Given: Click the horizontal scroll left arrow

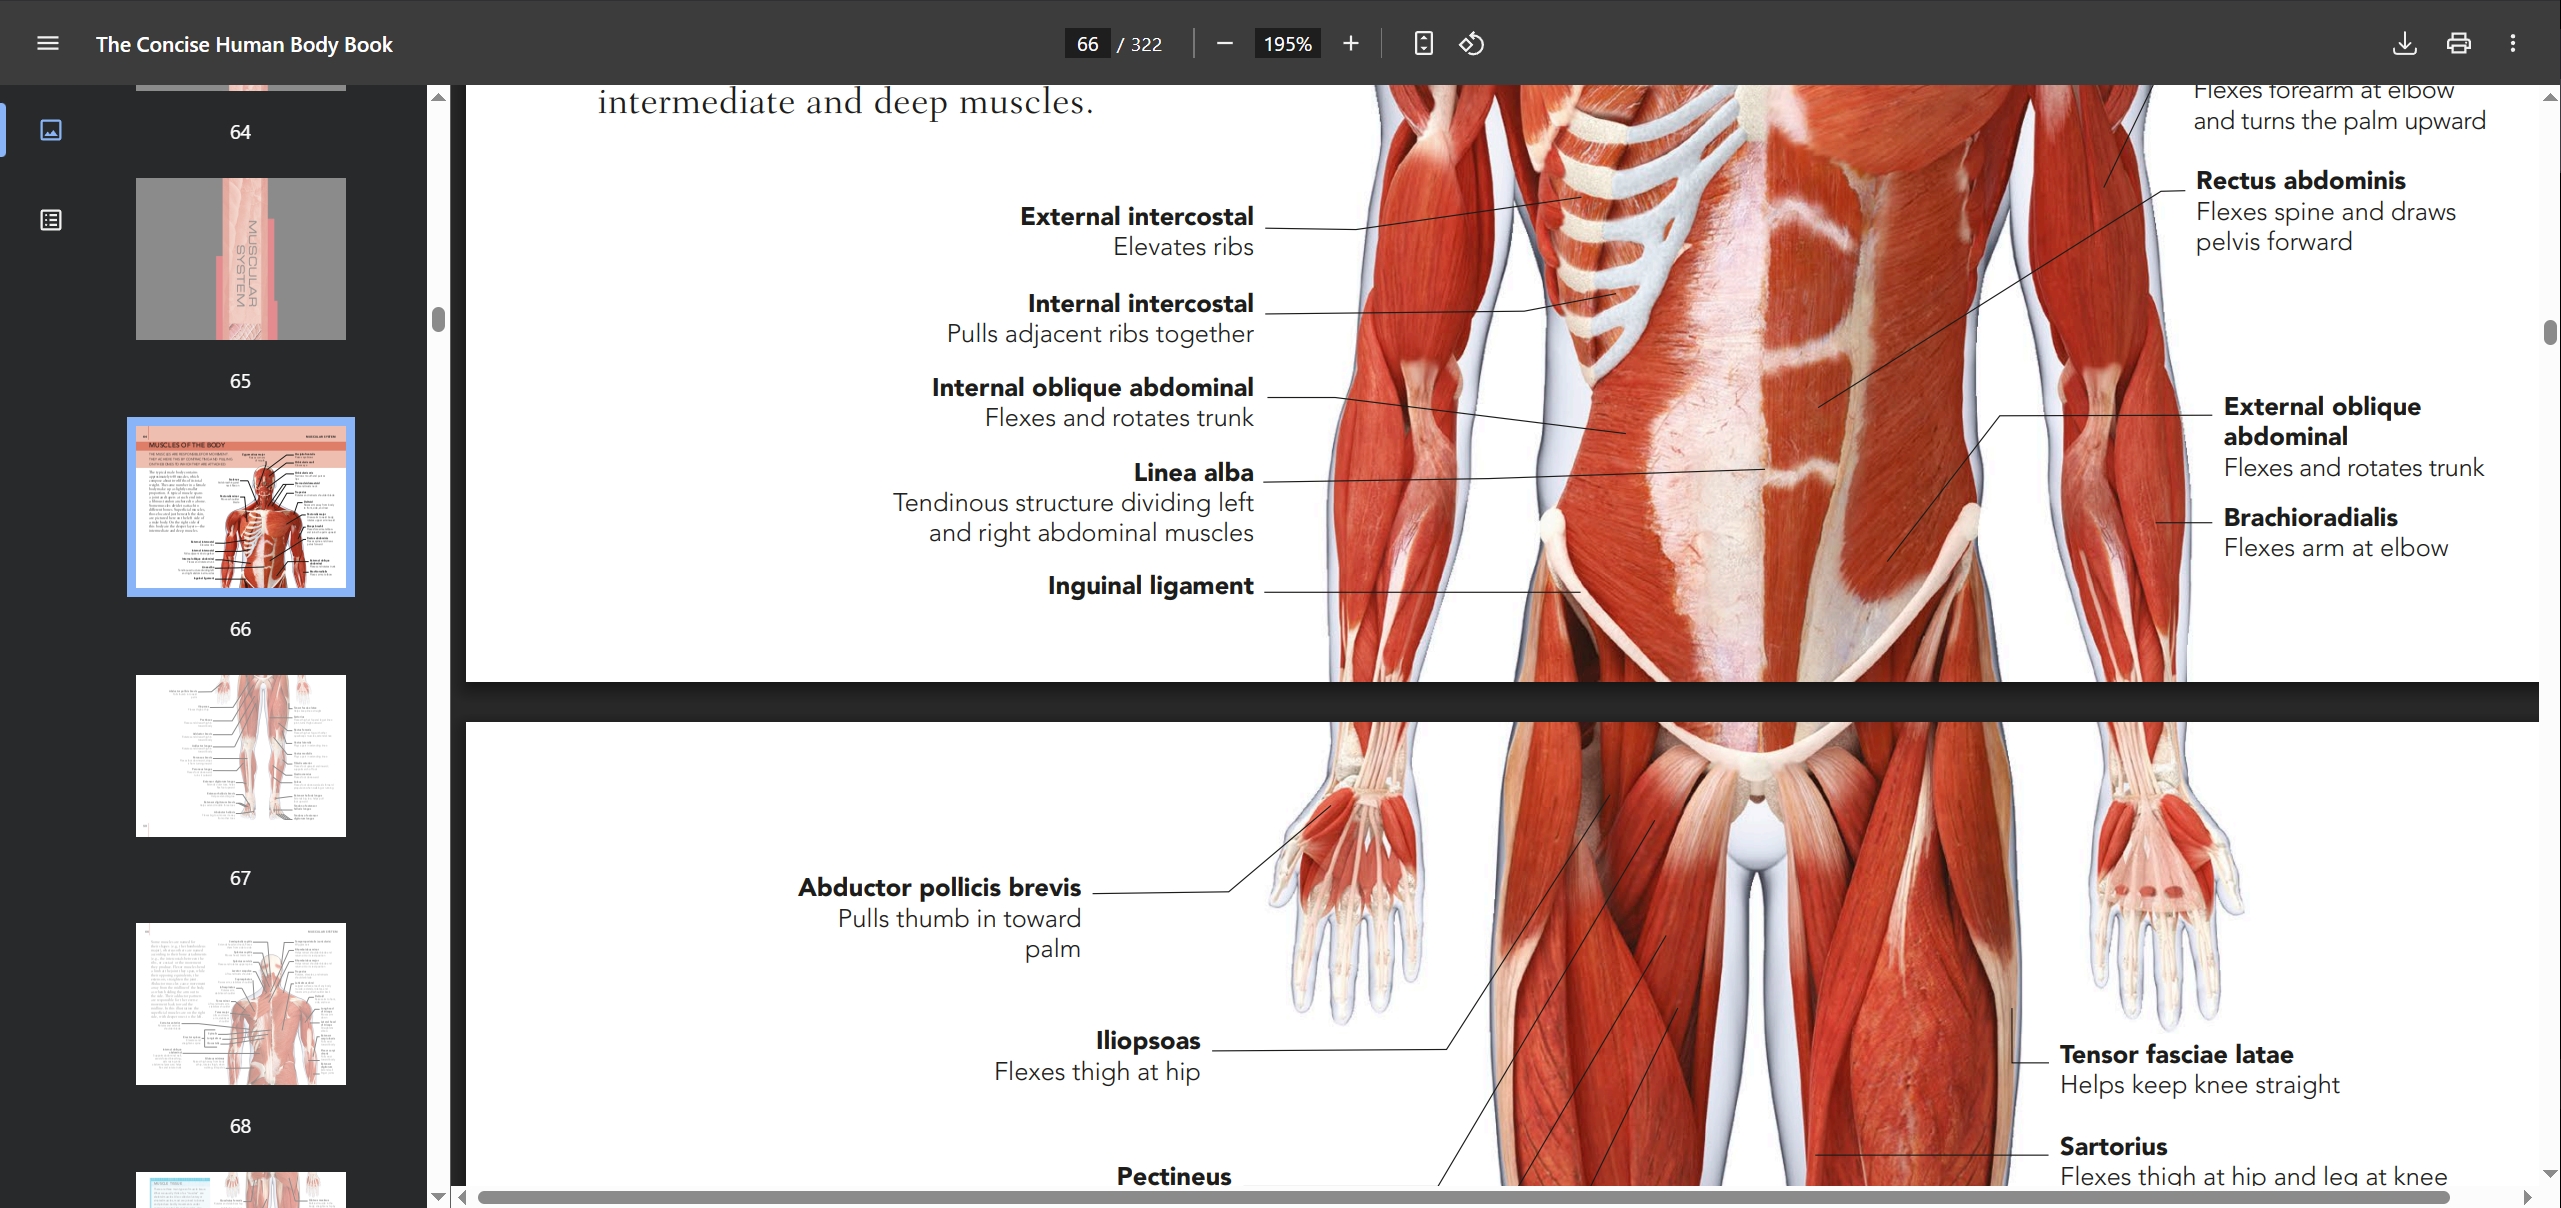Looking at the screenshot, I should 462,1197.
